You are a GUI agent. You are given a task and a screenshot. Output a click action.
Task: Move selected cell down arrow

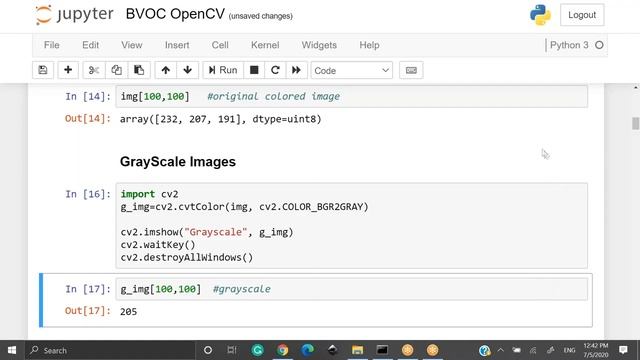coord(187,70)
